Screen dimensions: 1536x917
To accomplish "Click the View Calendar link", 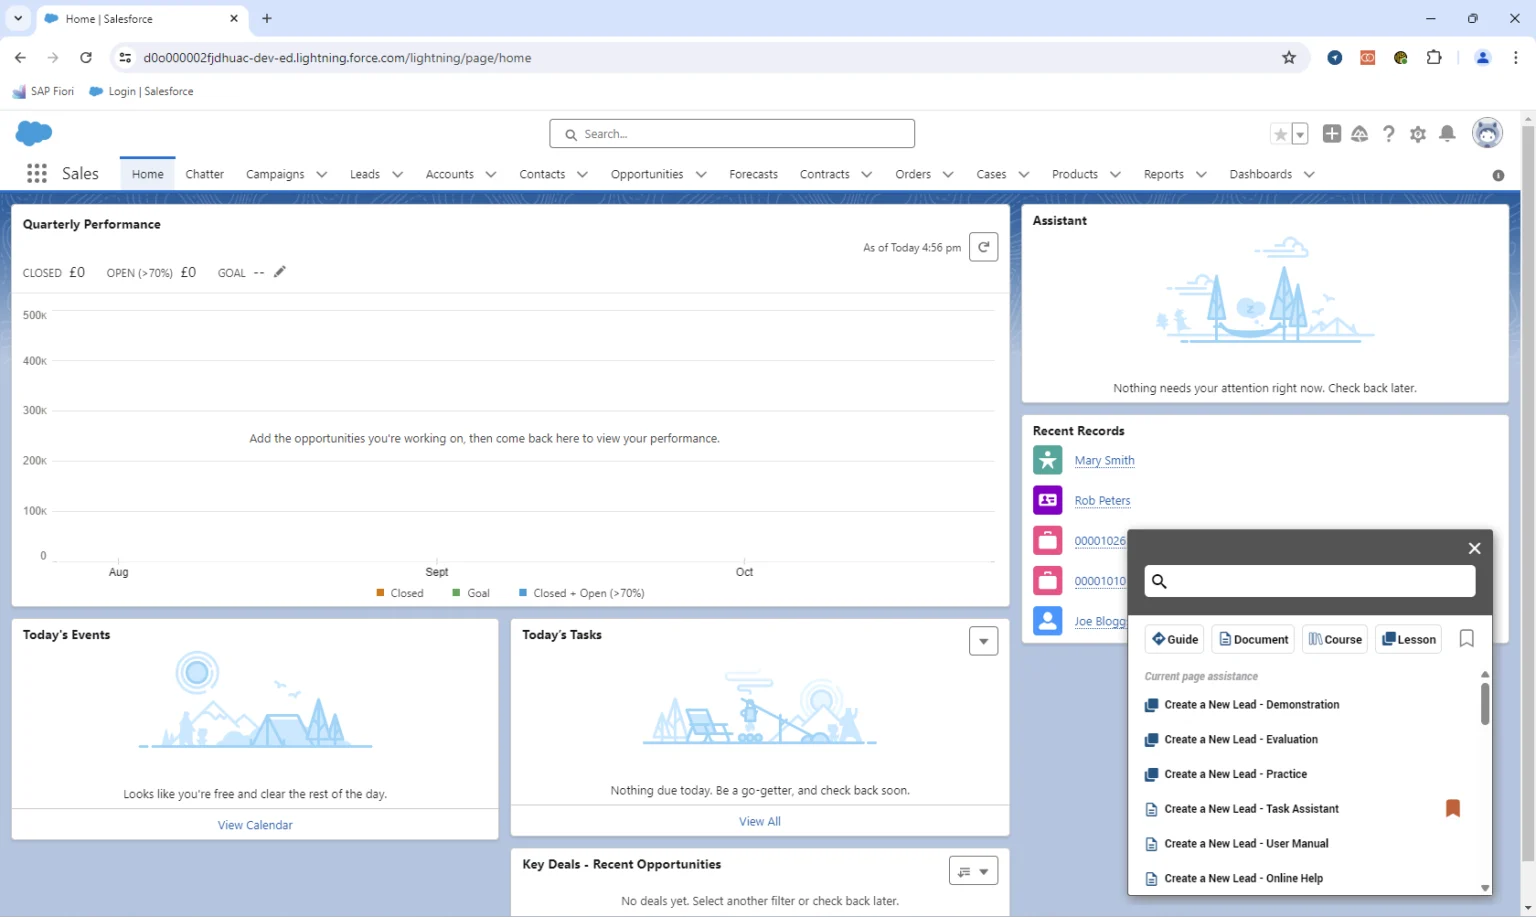I will coord(255,825).
